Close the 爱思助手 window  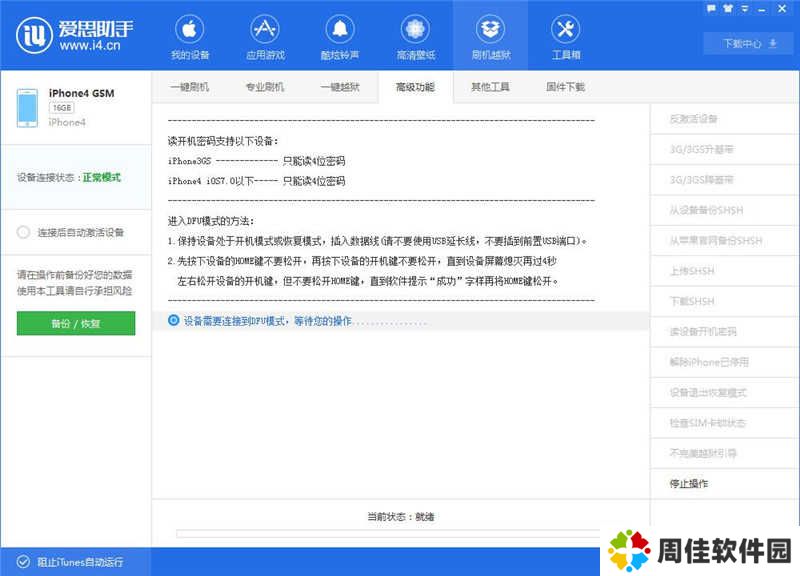click(782, 8)
